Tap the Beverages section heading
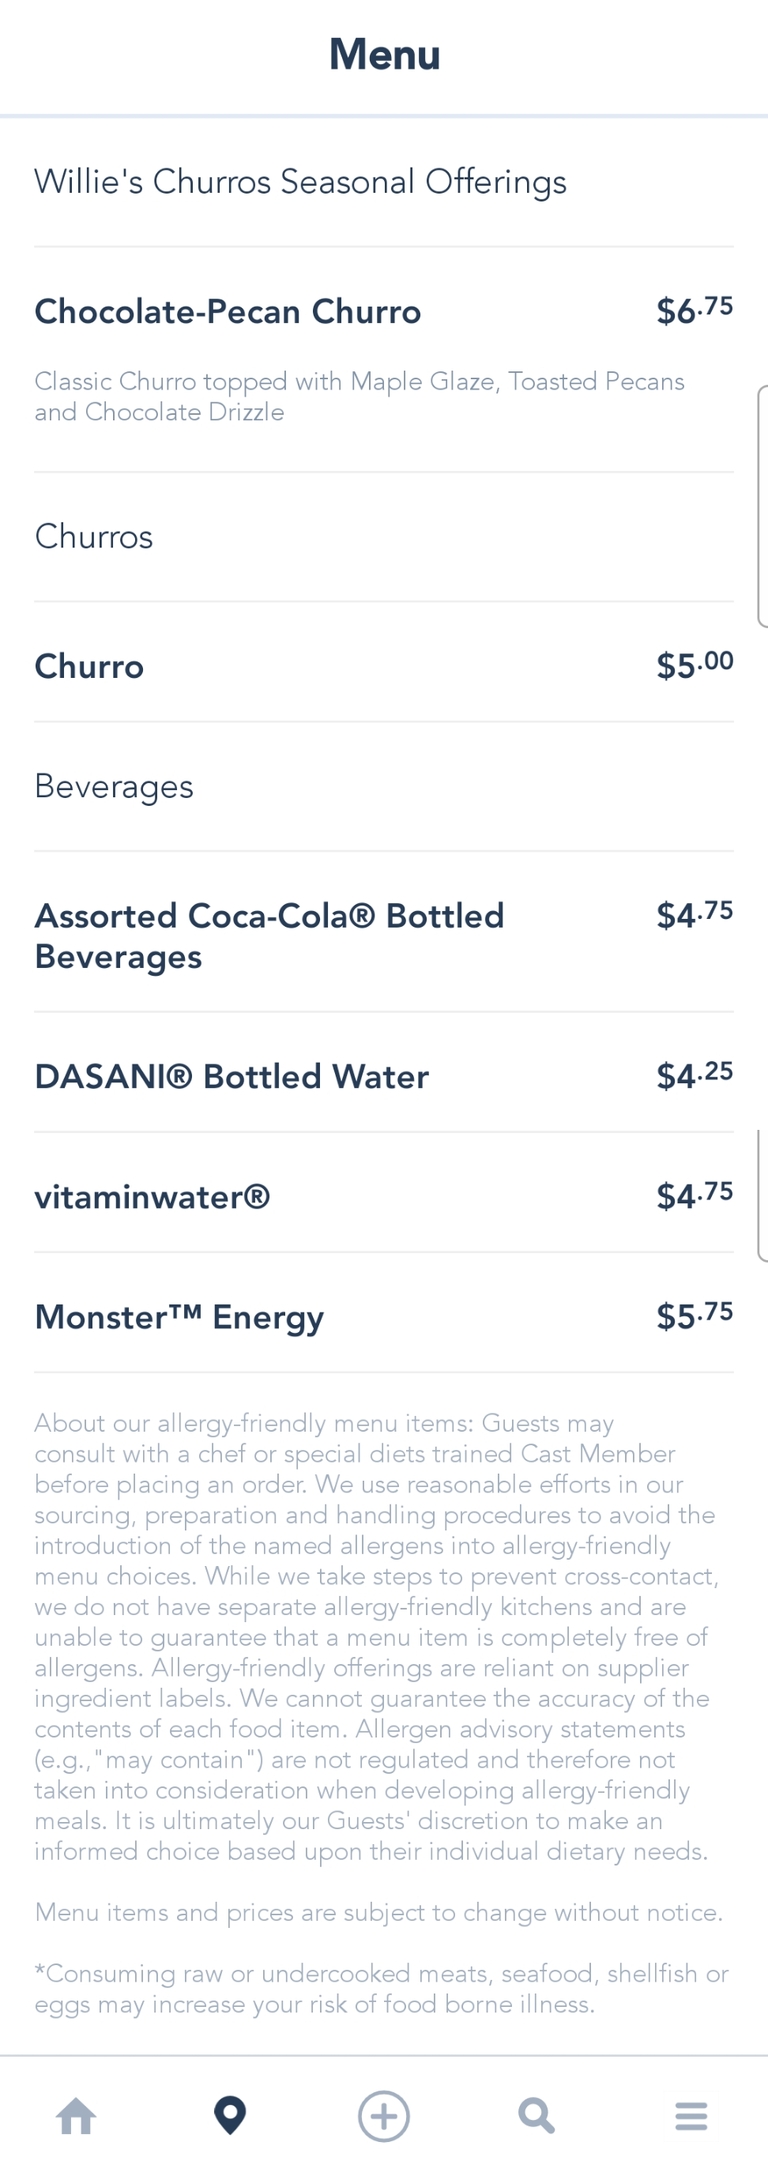 pos(114,787)
